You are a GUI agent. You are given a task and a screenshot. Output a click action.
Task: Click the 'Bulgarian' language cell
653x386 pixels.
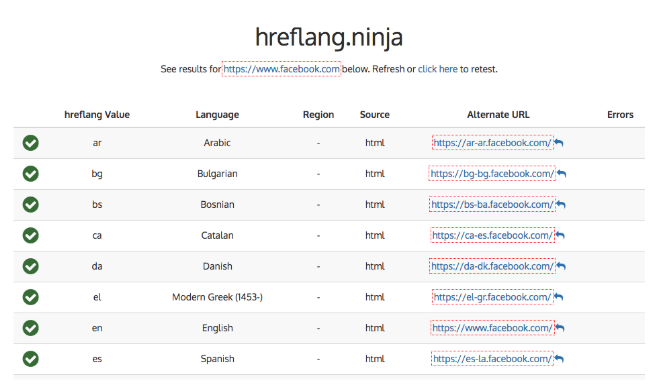[217, 174]
